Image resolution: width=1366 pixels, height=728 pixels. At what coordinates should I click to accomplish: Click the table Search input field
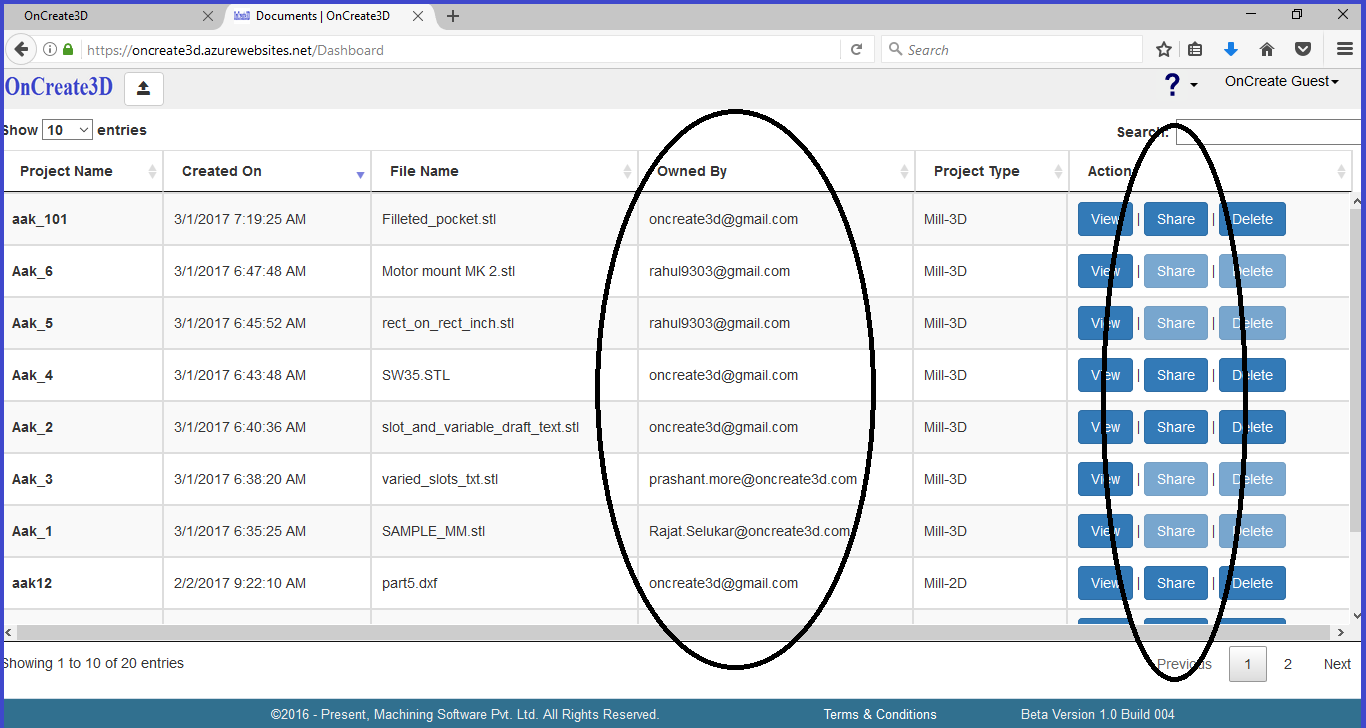1268,132
